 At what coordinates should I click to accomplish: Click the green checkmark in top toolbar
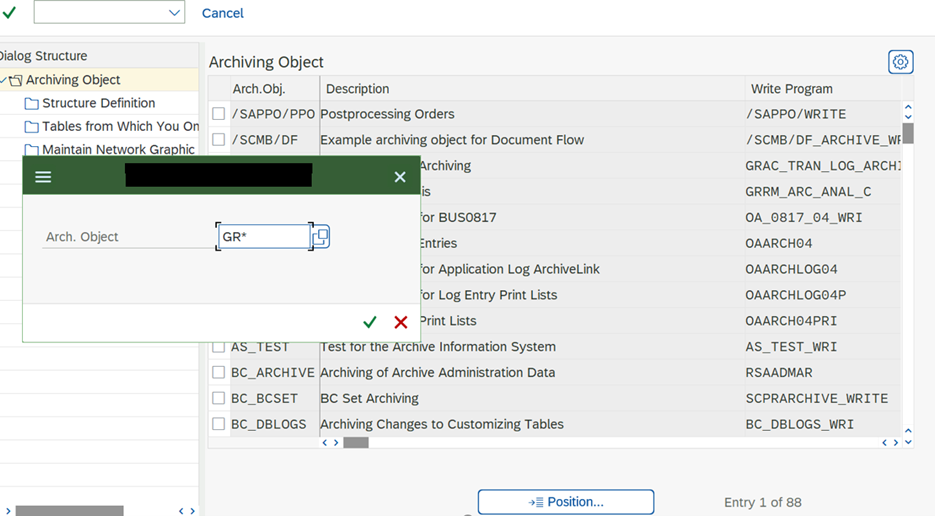click(9, 13)
